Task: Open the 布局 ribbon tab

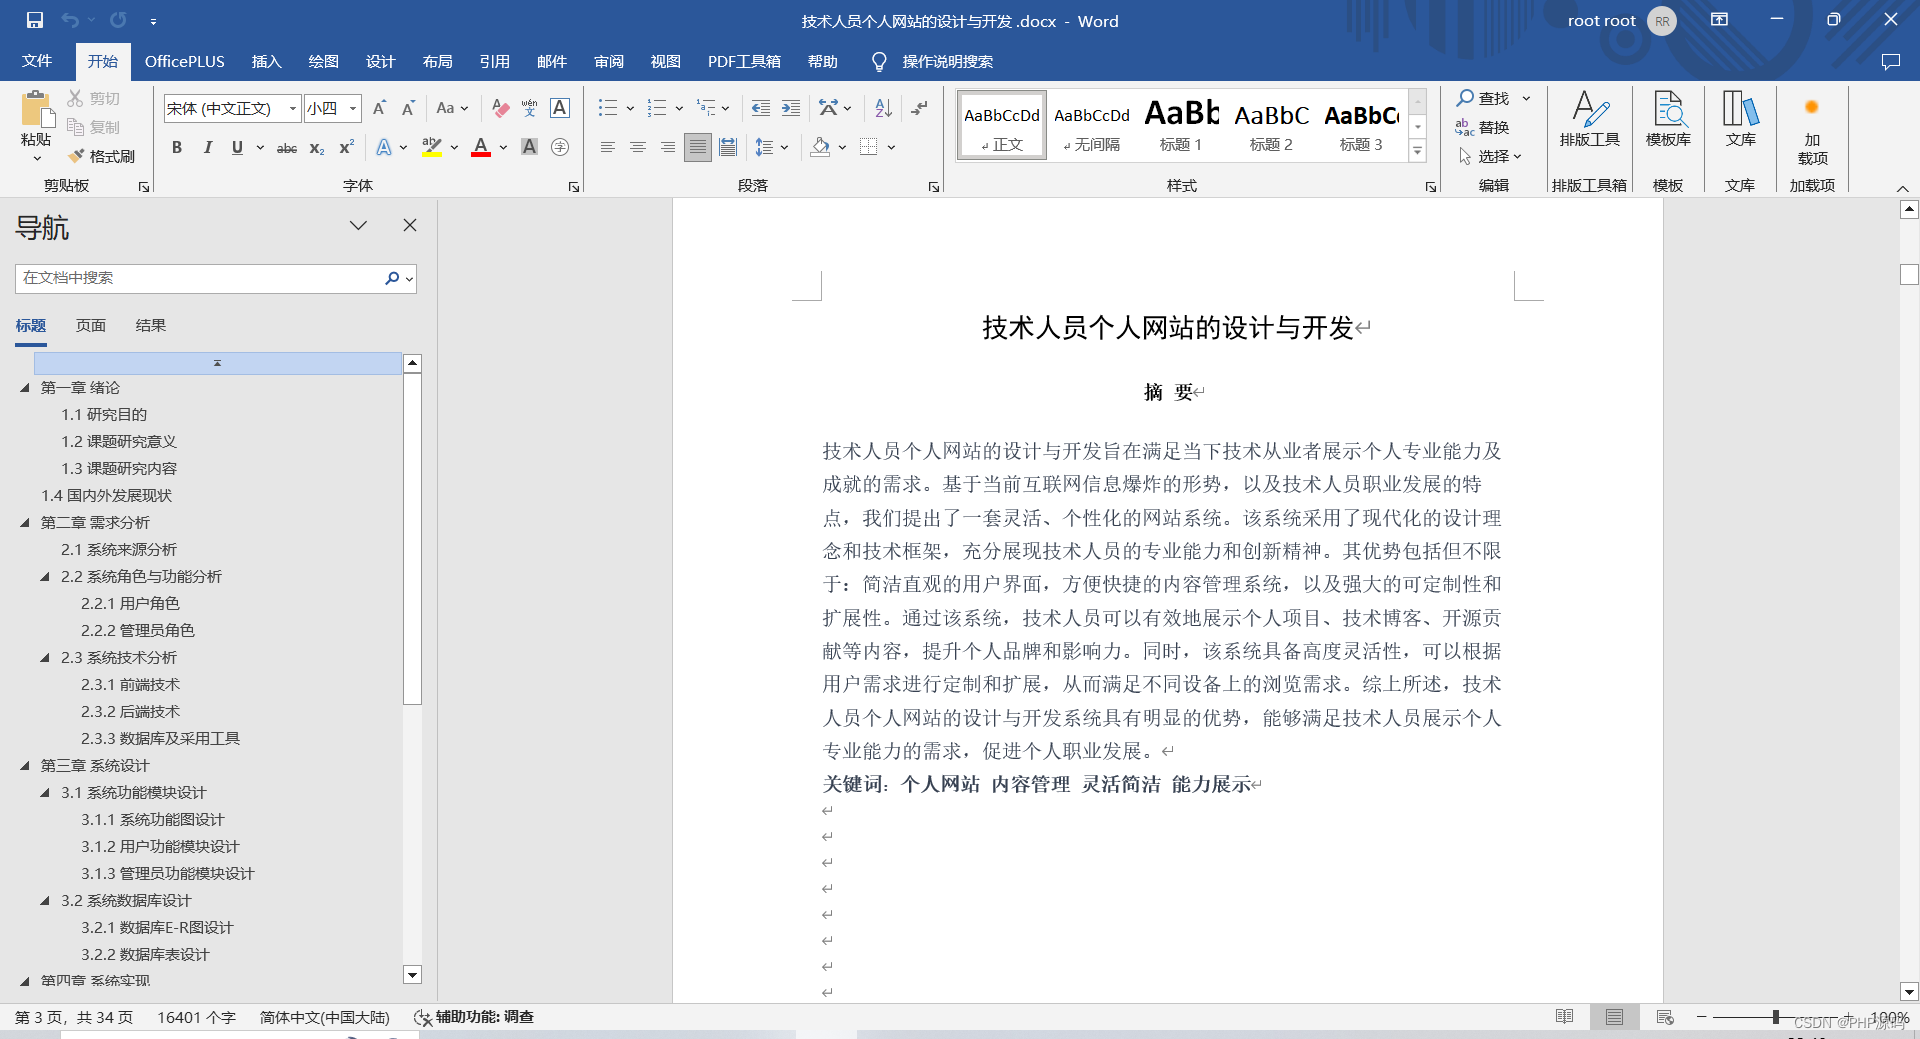Action: pos(437,61)
